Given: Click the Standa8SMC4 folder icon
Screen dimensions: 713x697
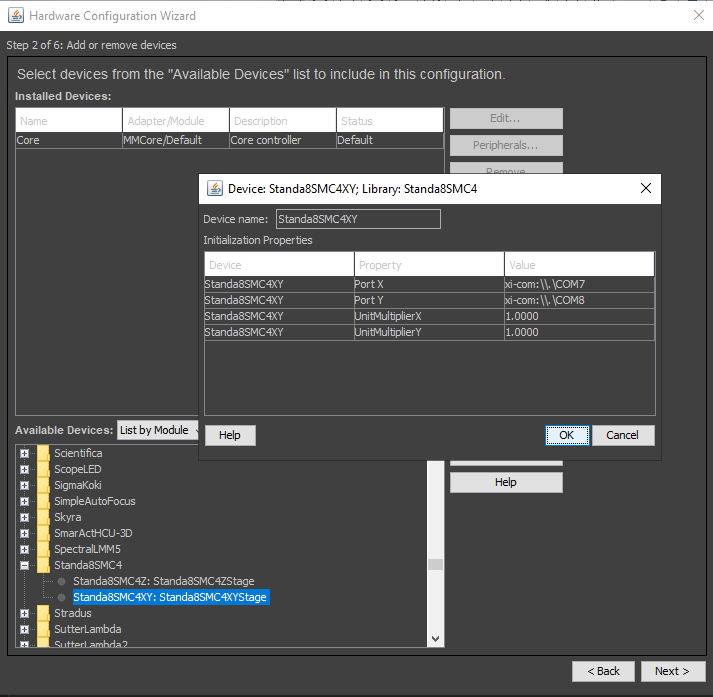Looking at the screenshot, I should pyautogui.click(x=43, y=565).
